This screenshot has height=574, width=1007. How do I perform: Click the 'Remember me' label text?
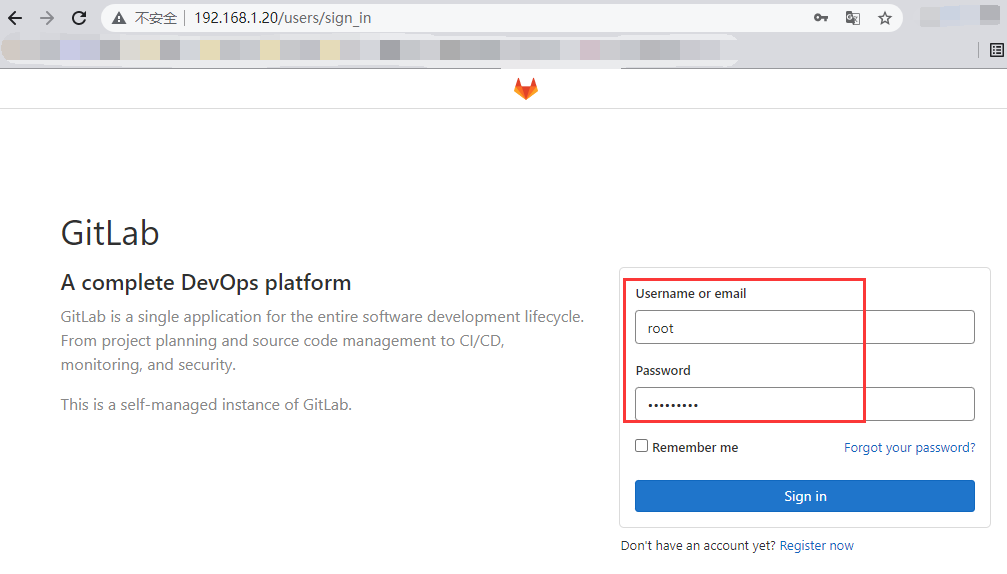click(695, 448)
